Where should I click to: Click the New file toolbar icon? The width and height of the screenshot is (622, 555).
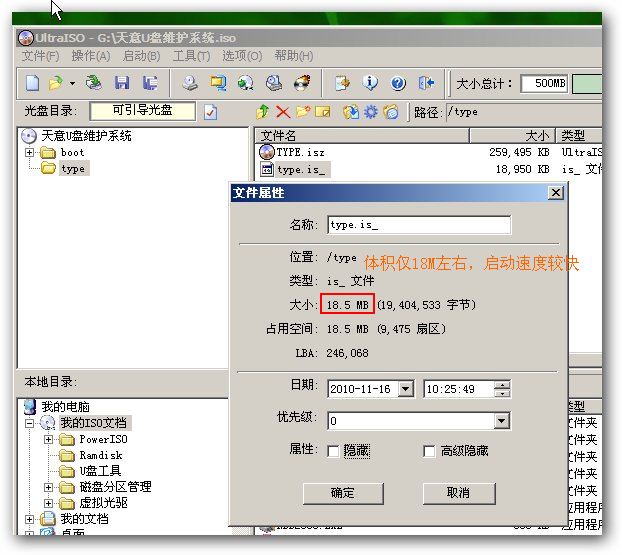click(33, 83)
